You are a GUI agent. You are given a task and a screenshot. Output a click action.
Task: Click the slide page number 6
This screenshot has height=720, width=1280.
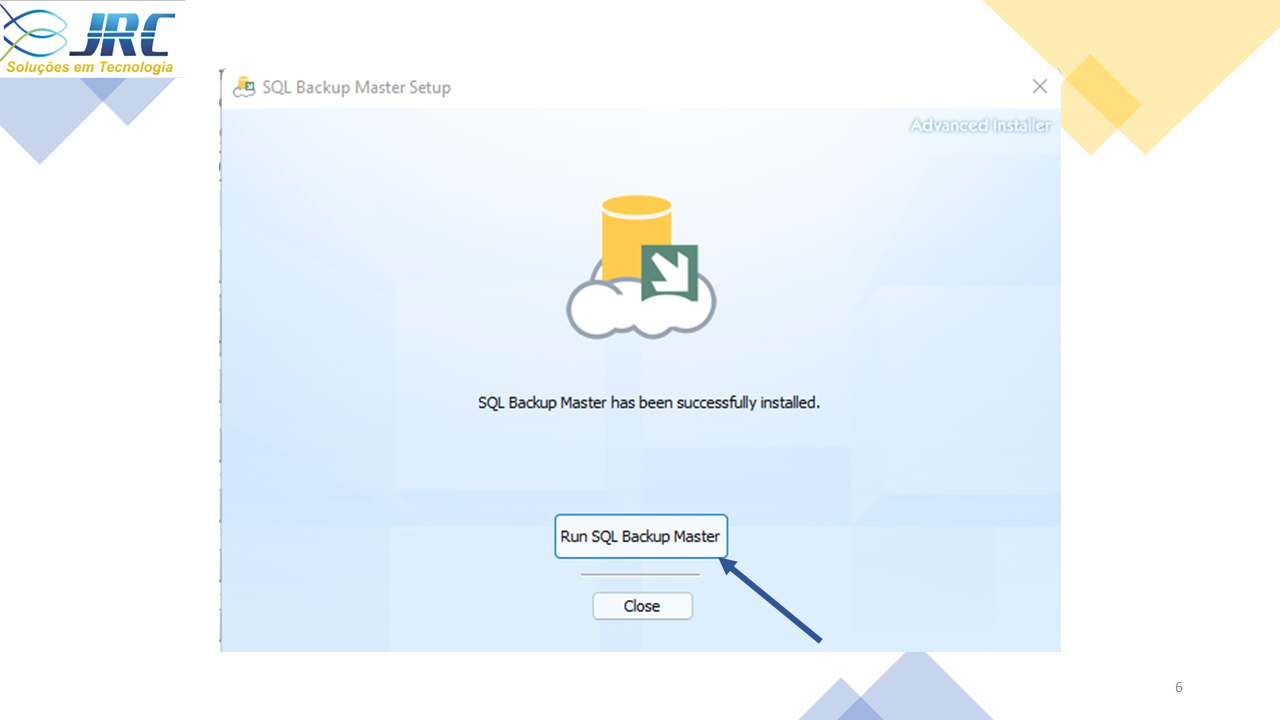tap(1179, 687)
